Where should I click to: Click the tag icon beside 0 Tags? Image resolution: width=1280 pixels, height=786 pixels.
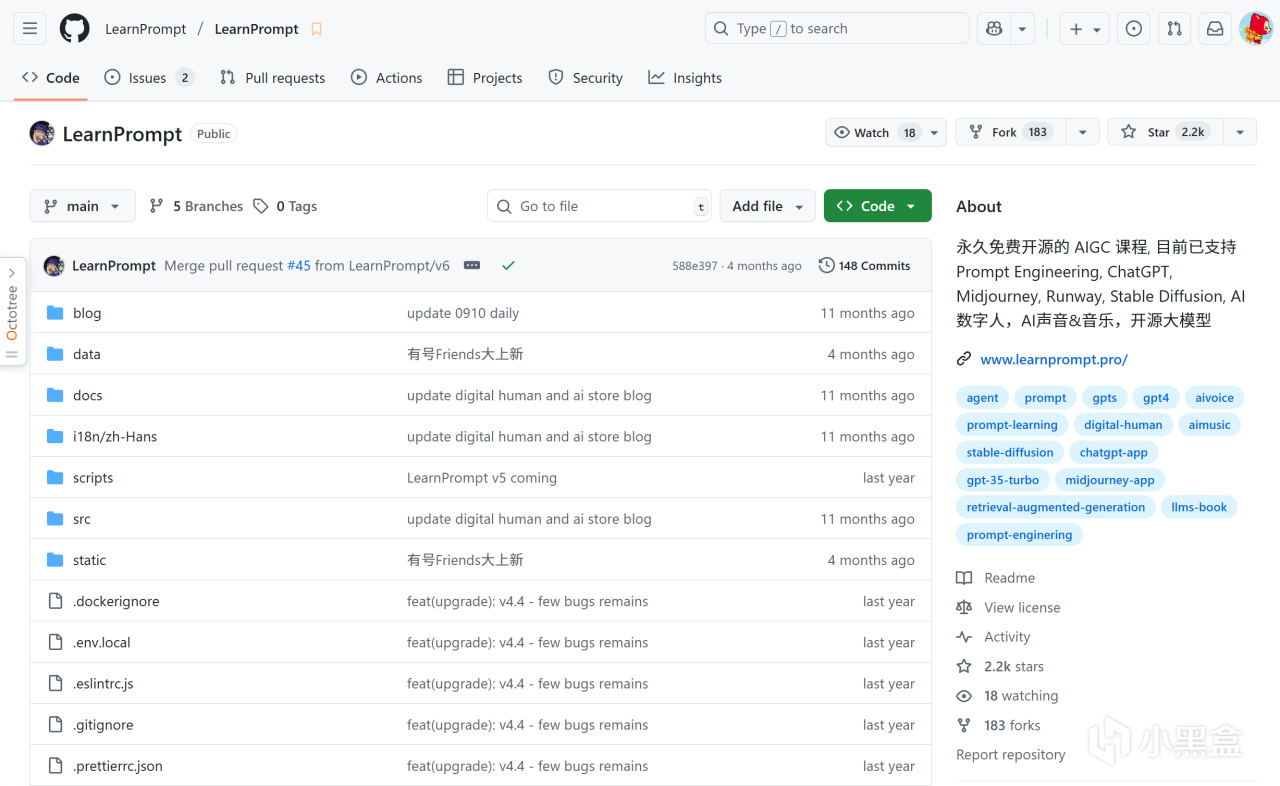(261, 206)
